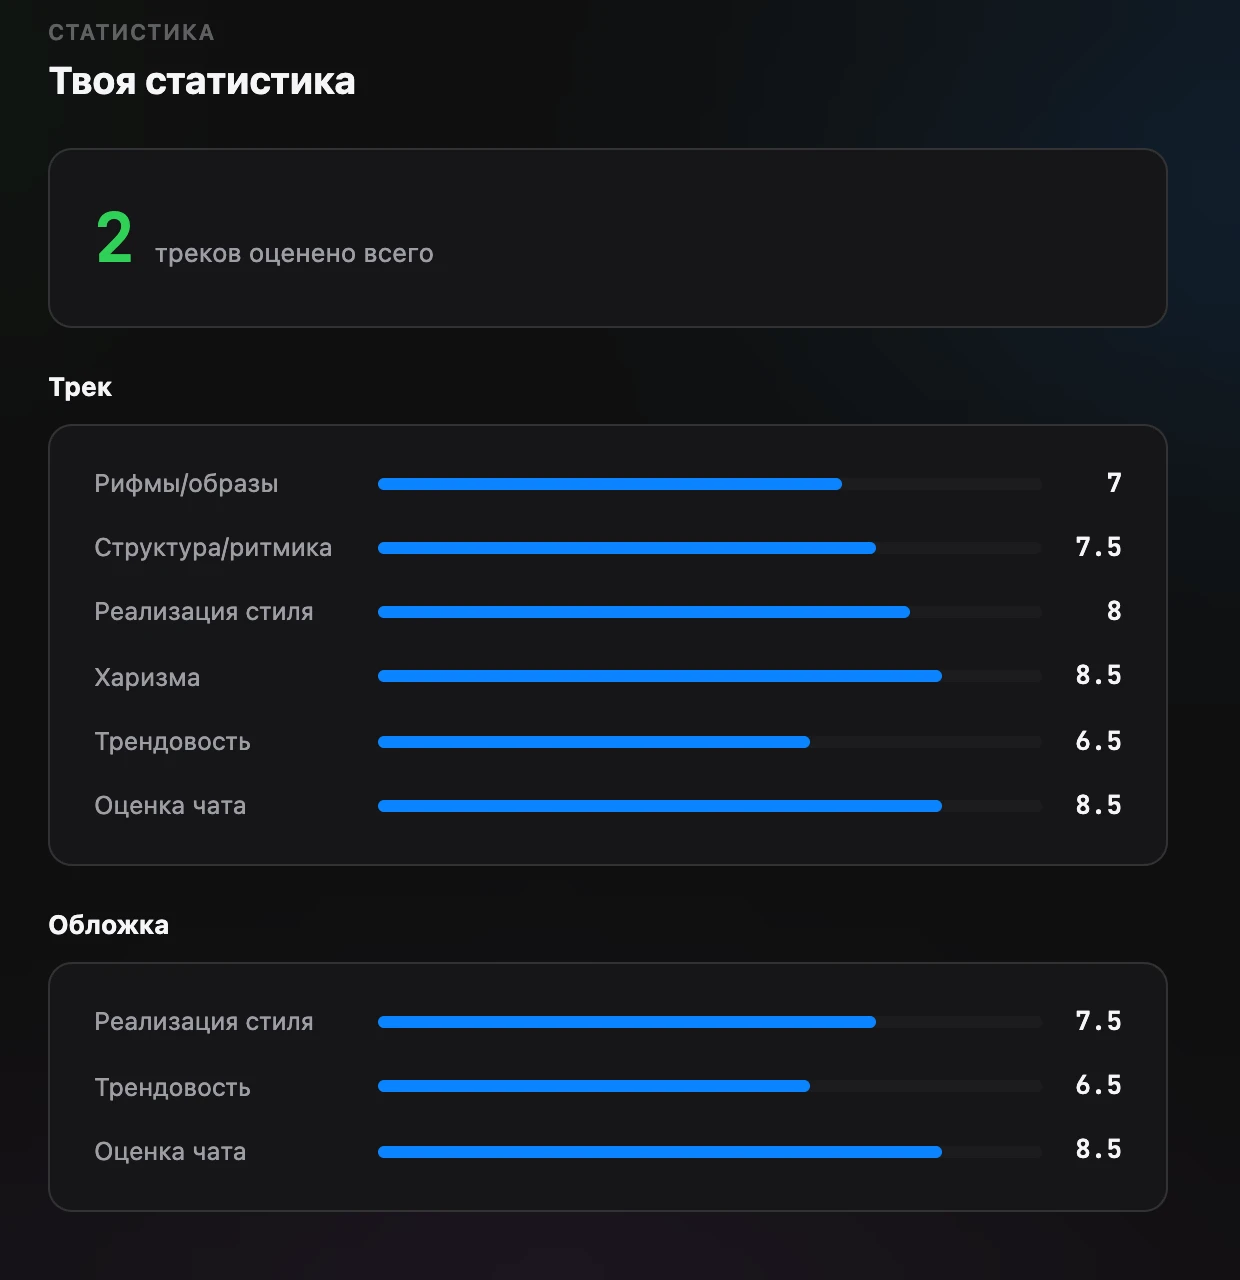Click the 6.5 Трендовость score under Обложка

[1098, 1085]
